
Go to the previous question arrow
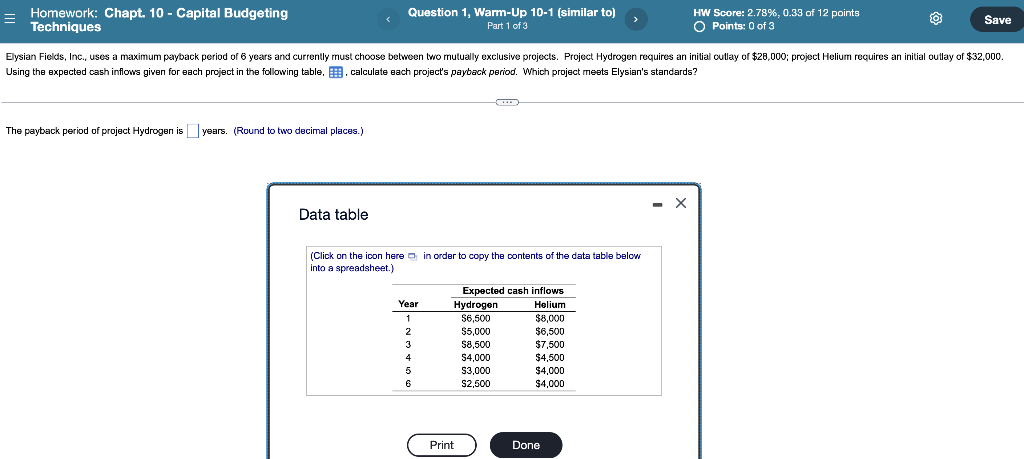[x=388, y=20]
